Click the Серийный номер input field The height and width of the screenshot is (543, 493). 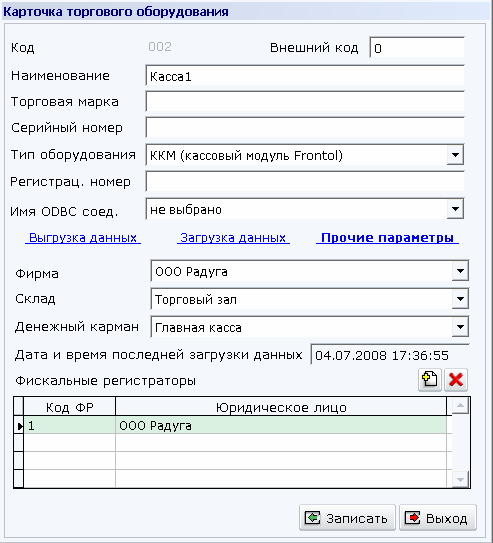pos(305,127)
